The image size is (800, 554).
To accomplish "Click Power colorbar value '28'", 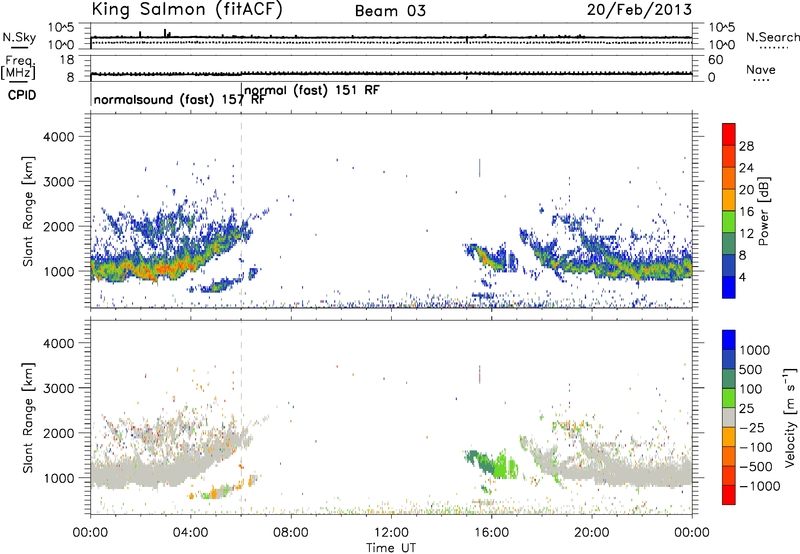I will coord(746,146).
